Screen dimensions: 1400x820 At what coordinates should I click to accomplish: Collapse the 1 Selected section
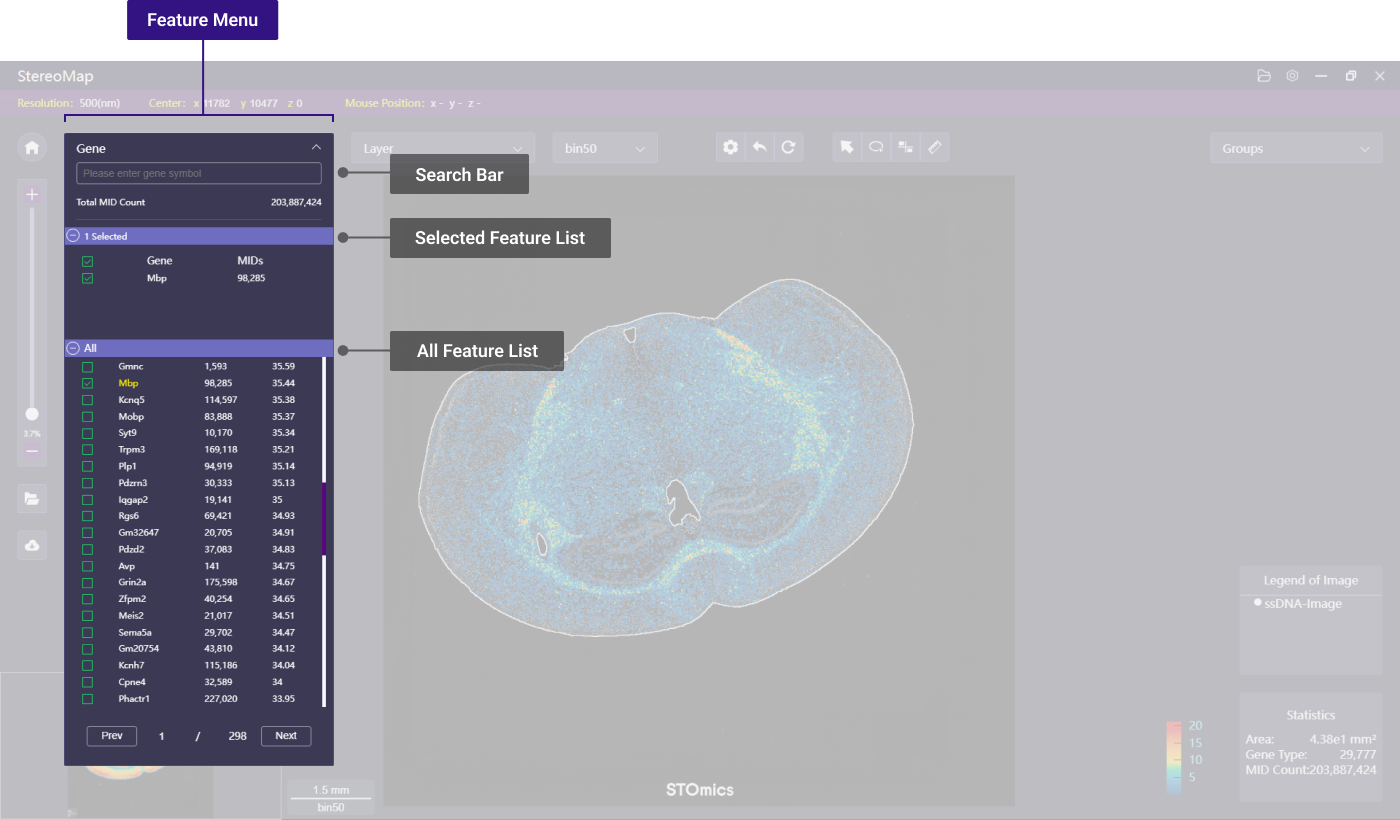click(x=73, y=236)
